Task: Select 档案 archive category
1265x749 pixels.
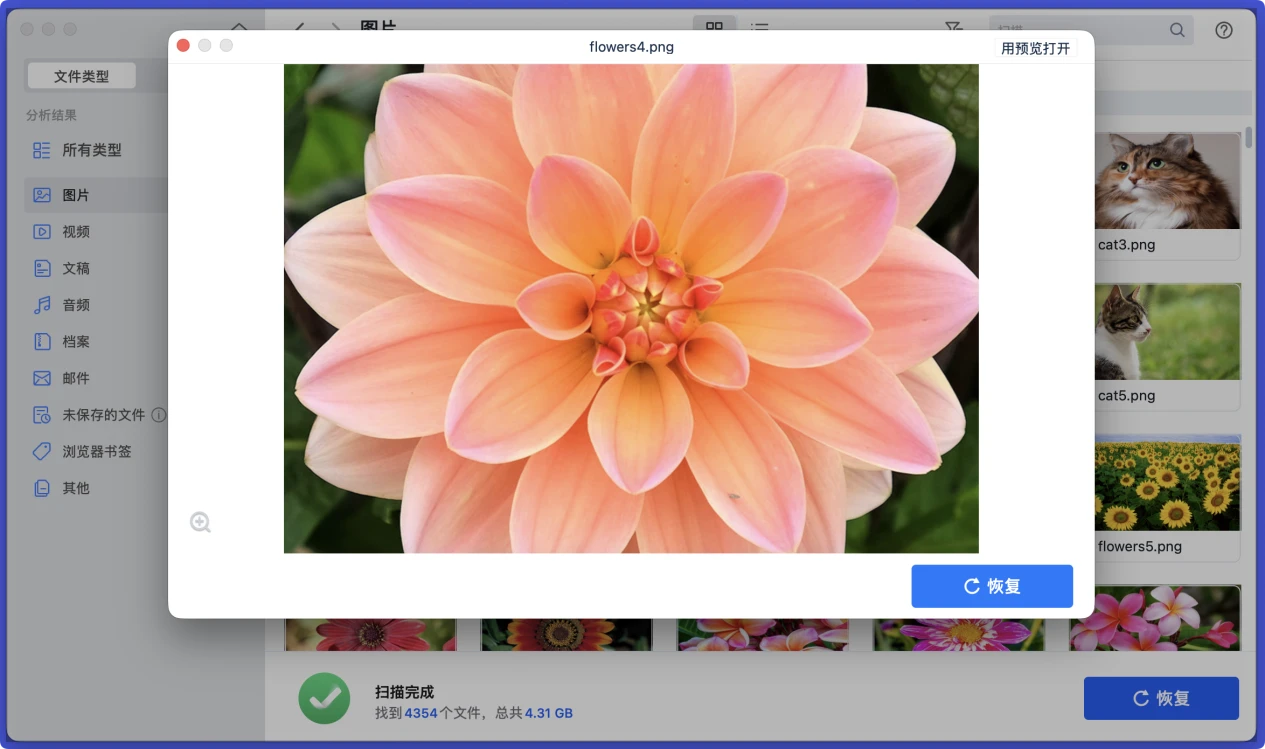Action: [76, 342]
